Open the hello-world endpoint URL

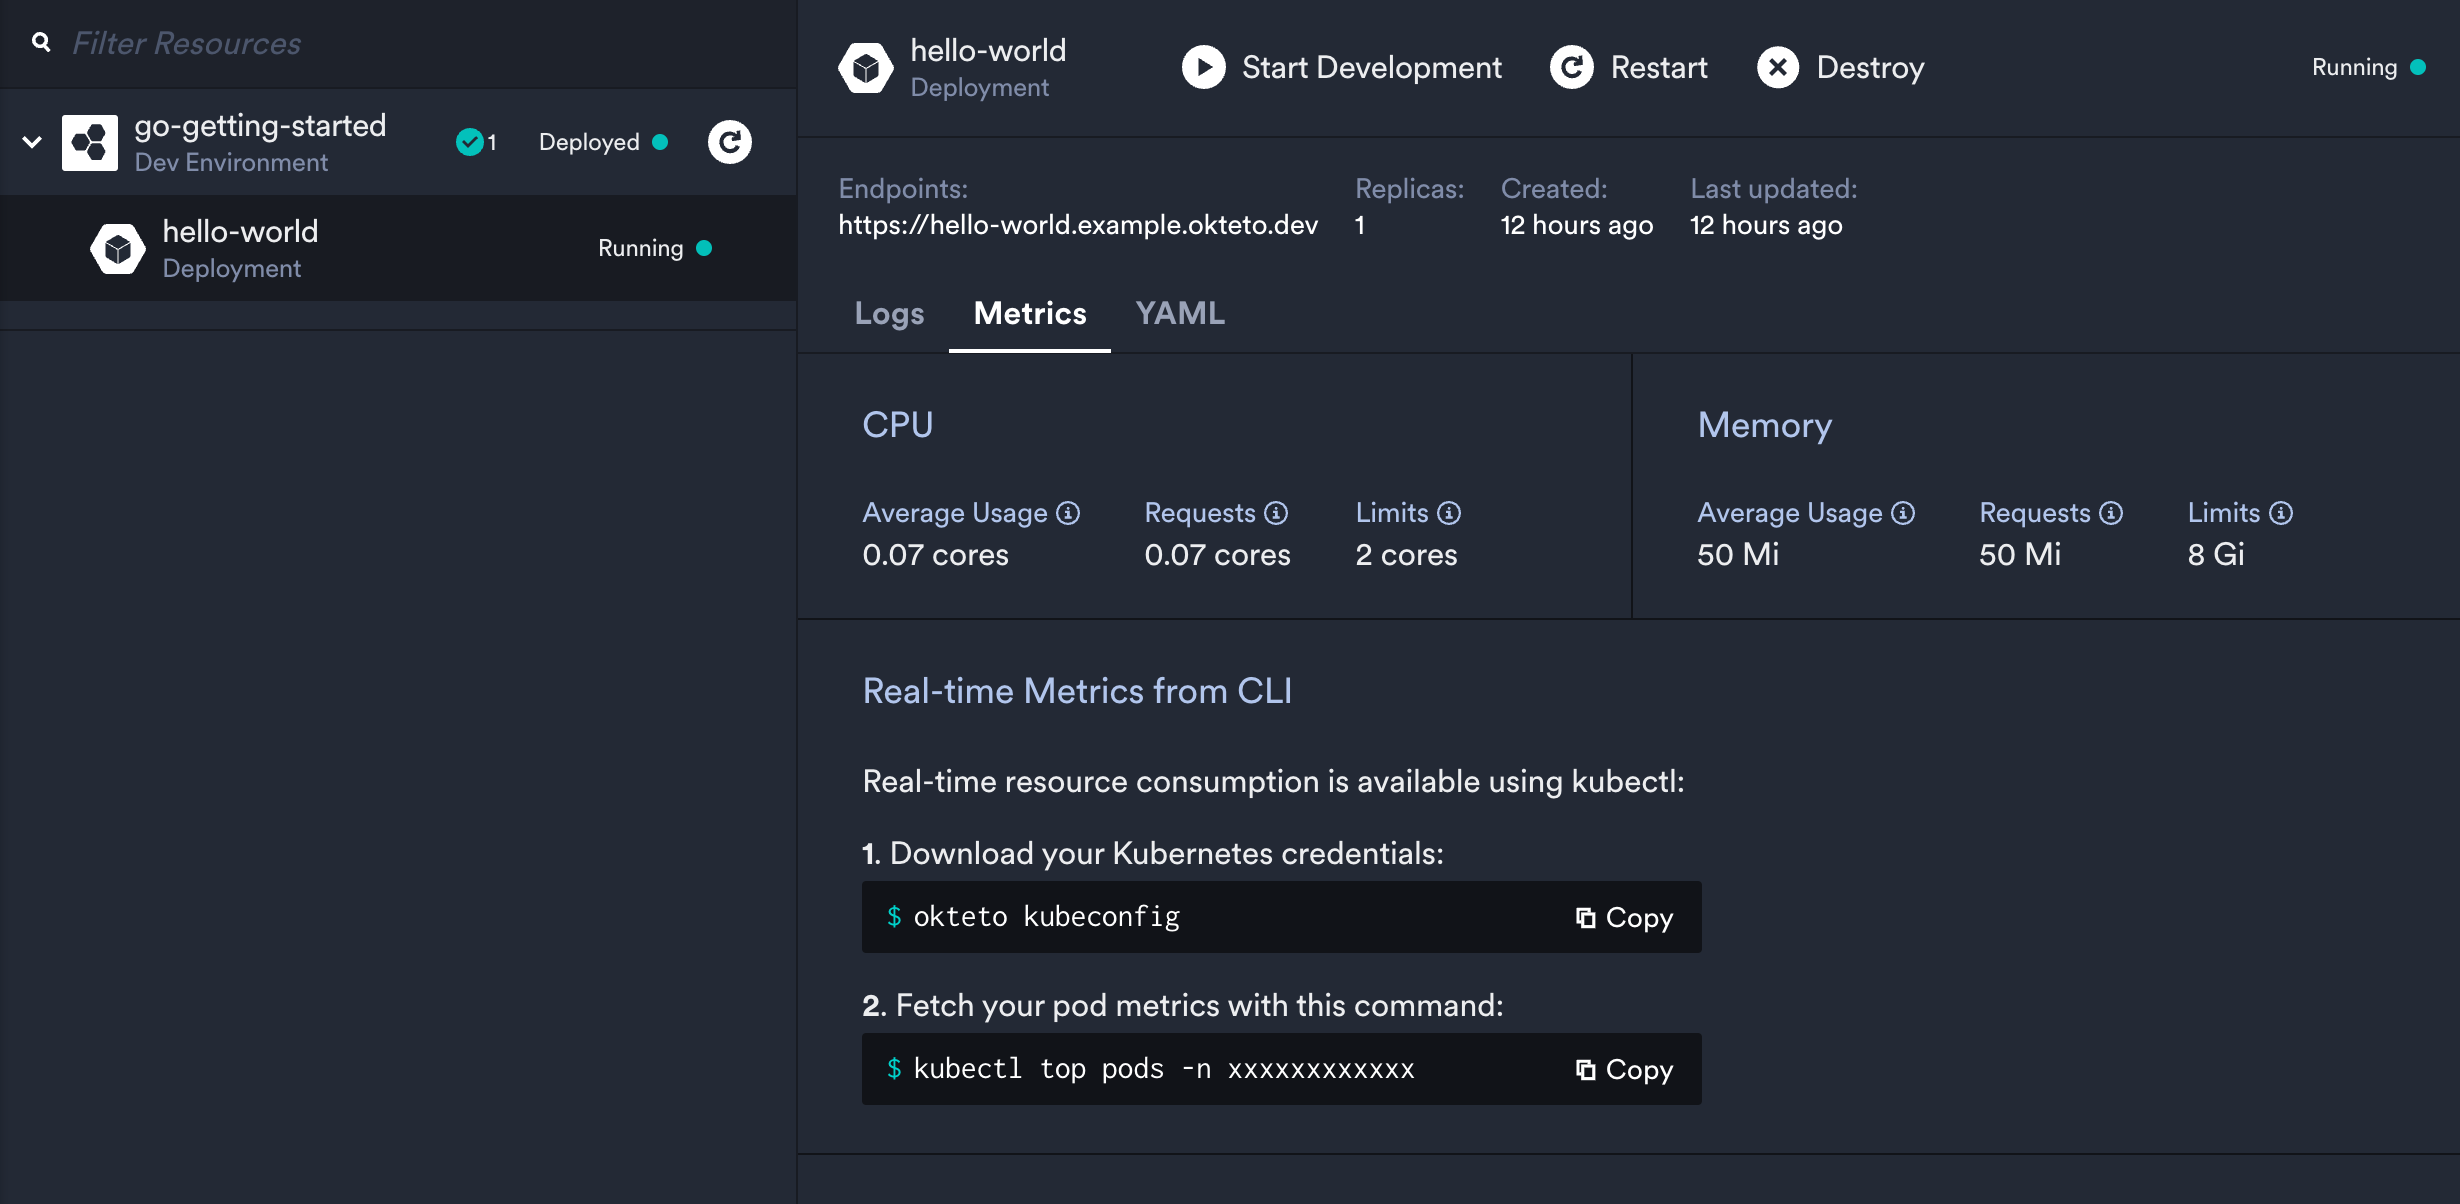pyautogui.click(x=1078, y=225)
